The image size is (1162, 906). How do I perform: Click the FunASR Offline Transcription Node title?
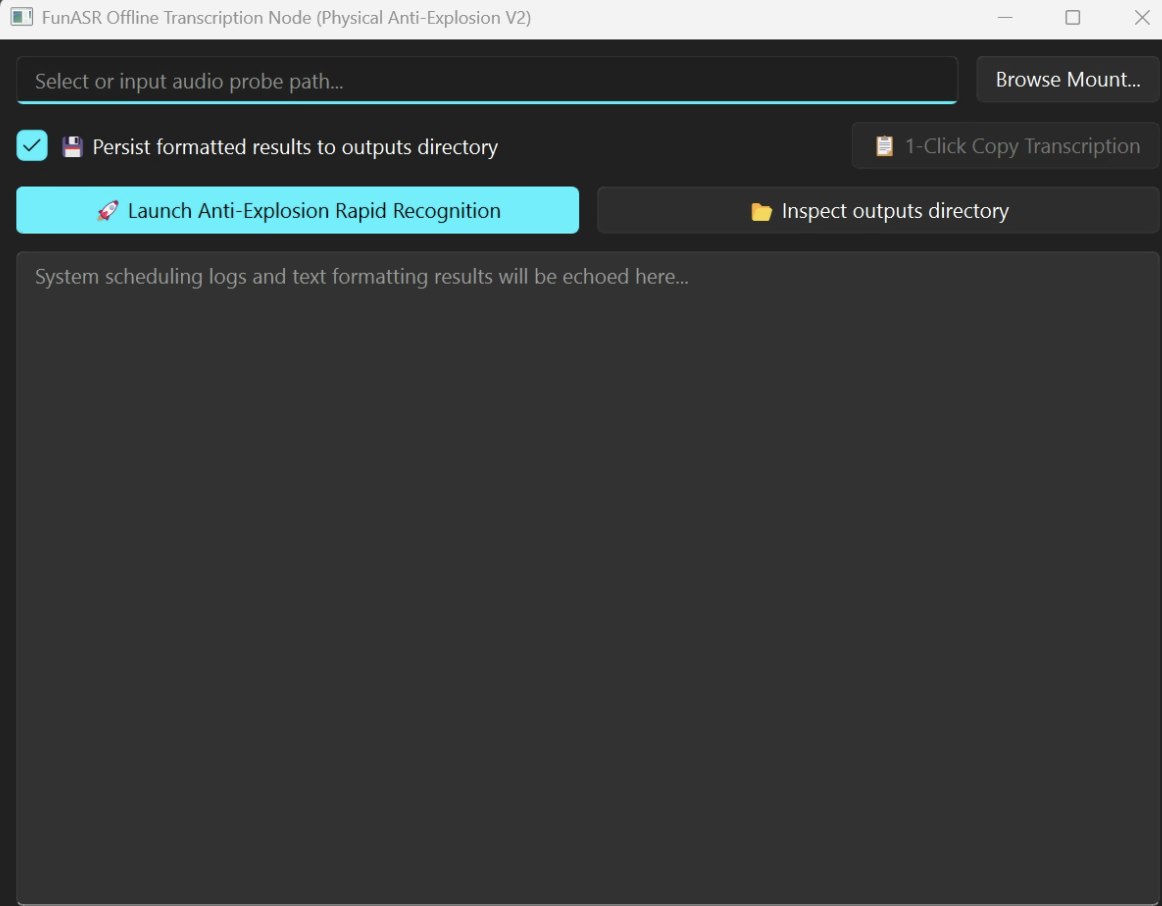(x=286, y=18)
